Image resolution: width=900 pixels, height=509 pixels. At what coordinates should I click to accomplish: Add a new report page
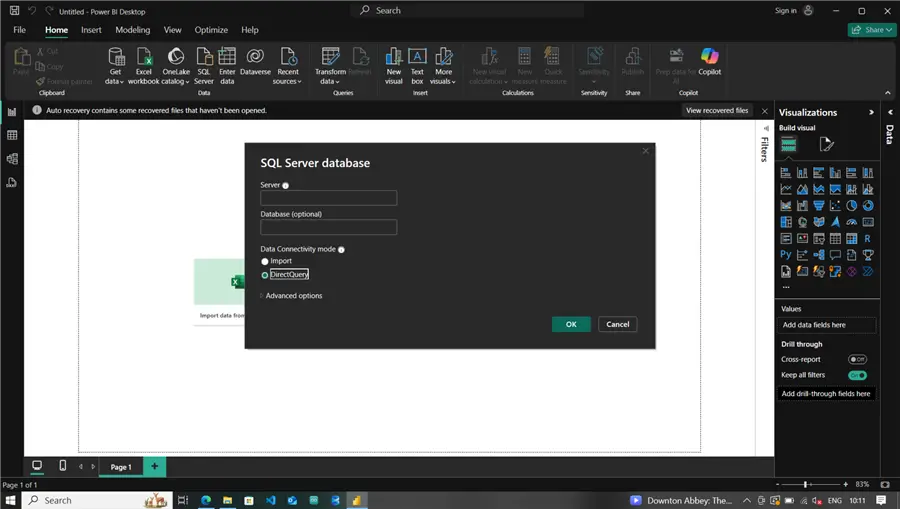tap(154, 467)
